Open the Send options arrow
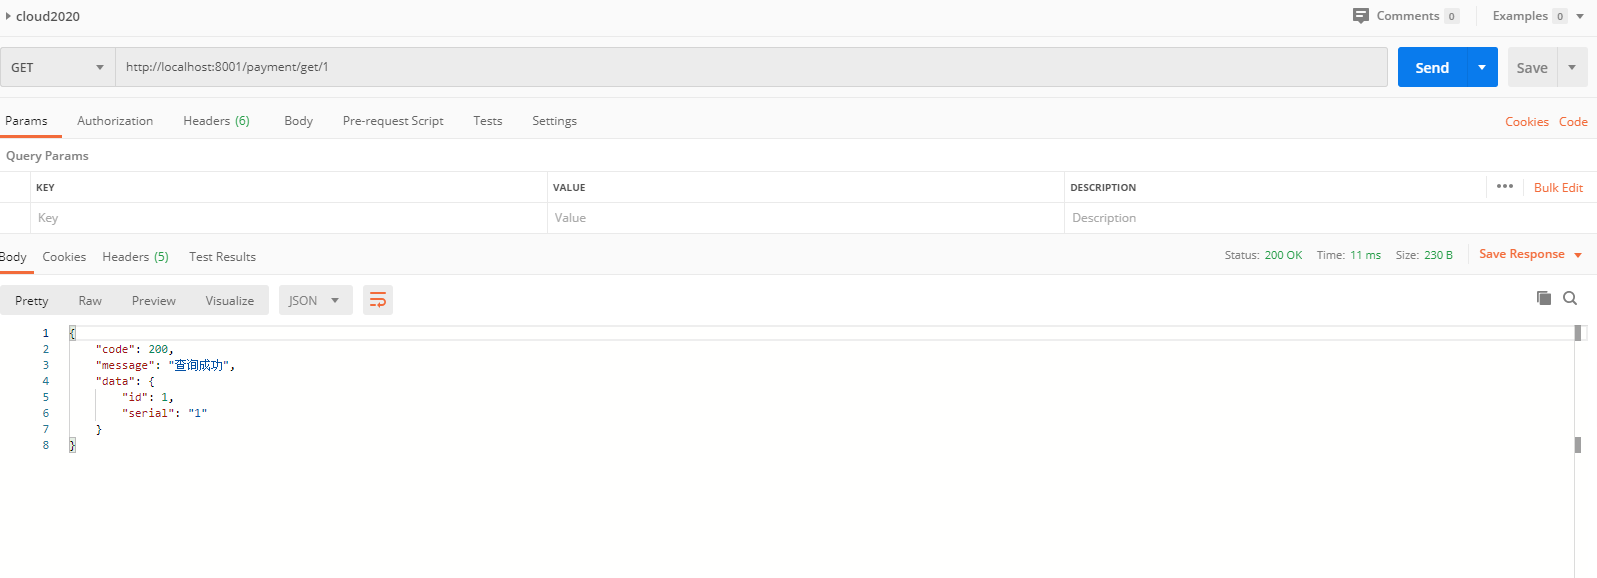Screen dimensions: 1597x578 pos(1482,67)
